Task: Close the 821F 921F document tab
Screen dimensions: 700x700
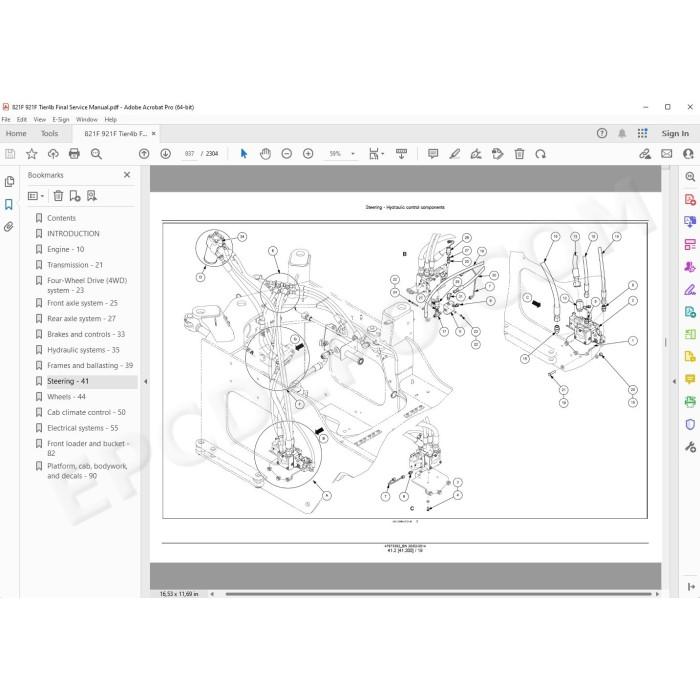Action: [154, 133]
